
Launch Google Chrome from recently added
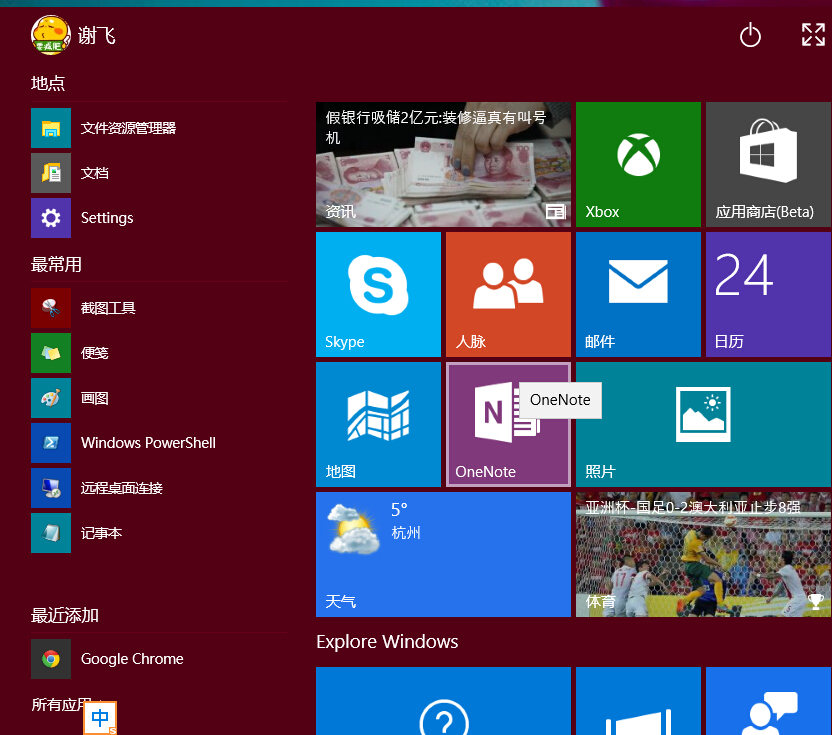[x=159, y=659]
